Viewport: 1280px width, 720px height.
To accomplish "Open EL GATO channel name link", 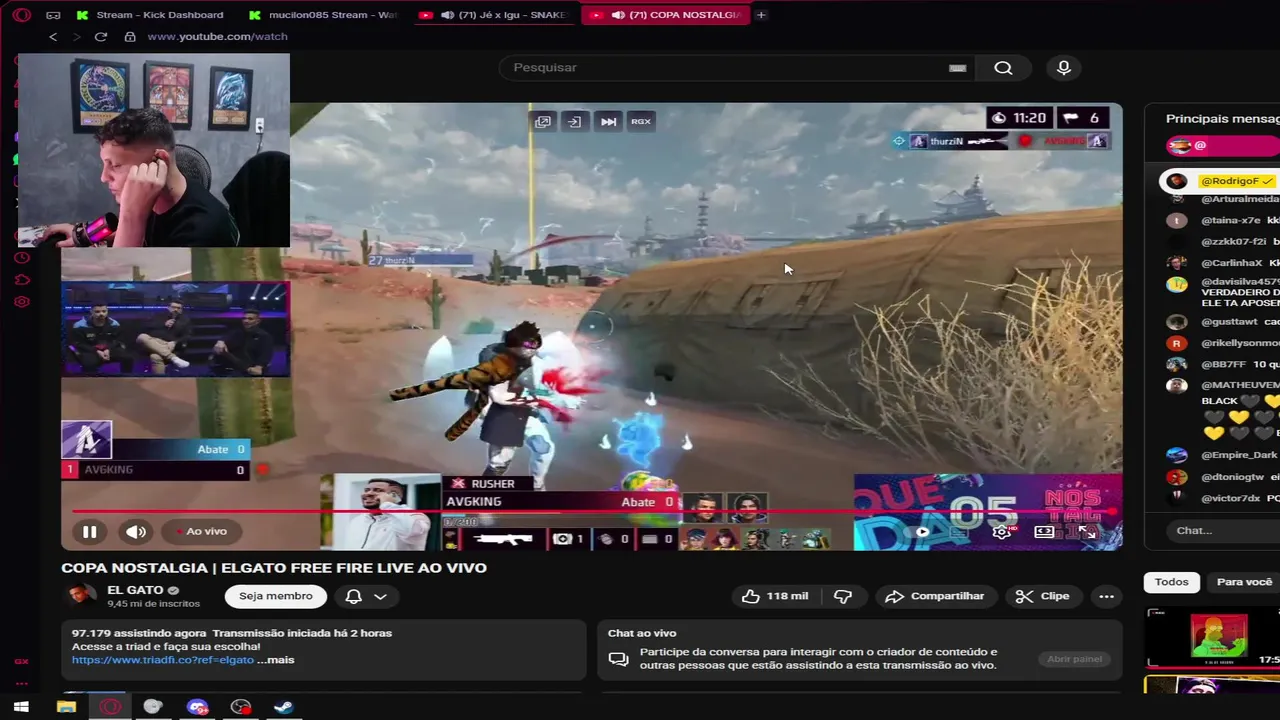I will click(x=136, y=590).
